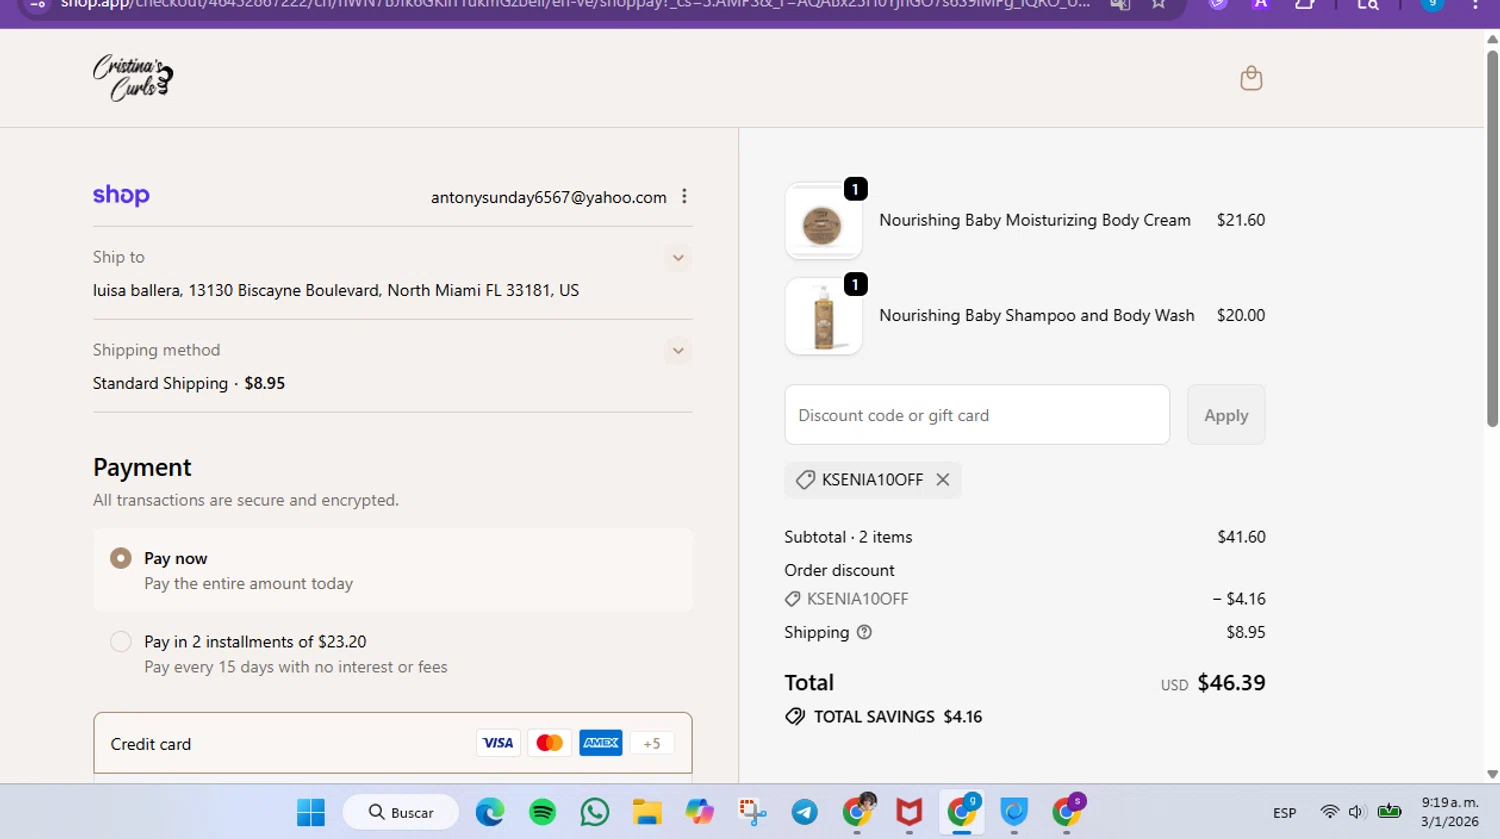Open the Windows Start menu
1500x839 pixels.
(311, 812)
